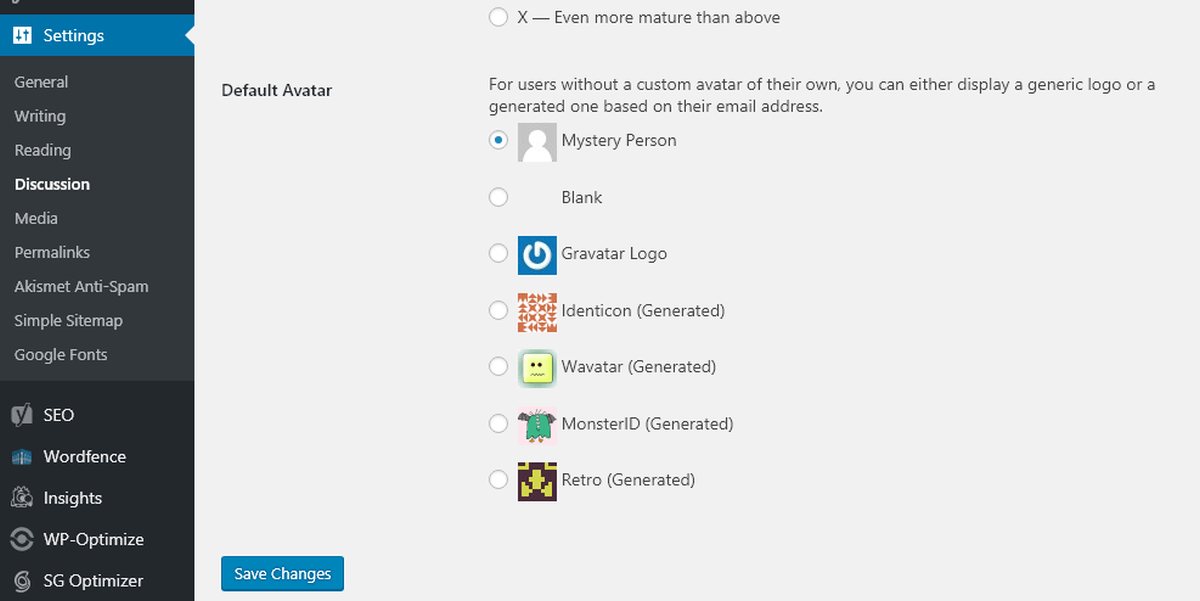Select the X rating radio button

pos(498,17)
